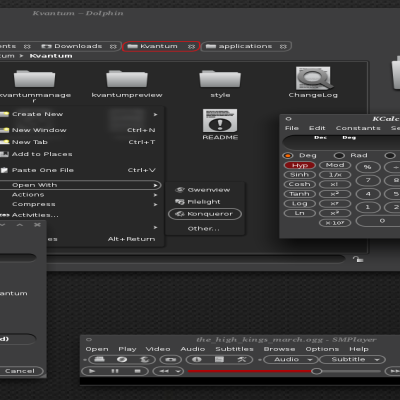This screenshot has width=400, height=400.
Task: Take a screenshot with SMPlayer camera icon
Action: click(171, 360)
